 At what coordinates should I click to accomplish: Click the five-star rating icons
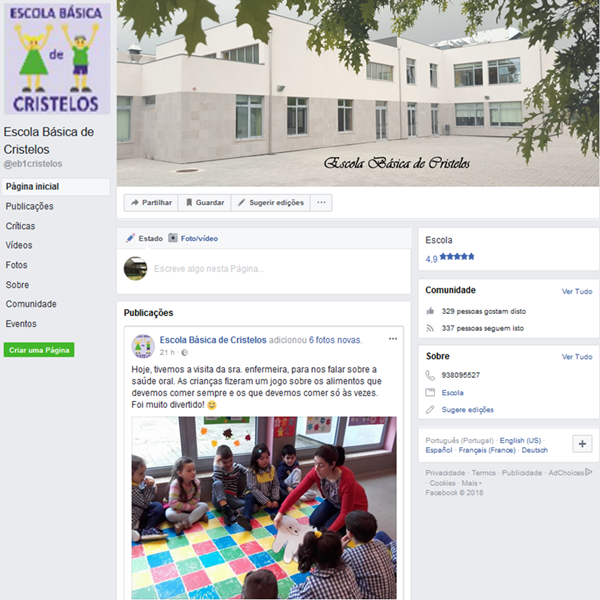(457, 257)
